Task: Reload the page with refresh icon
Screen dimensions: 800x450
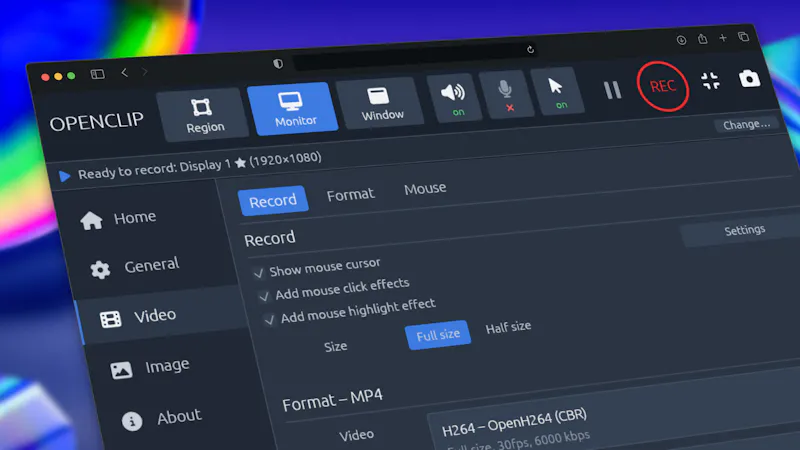Action: click(531, 49)
